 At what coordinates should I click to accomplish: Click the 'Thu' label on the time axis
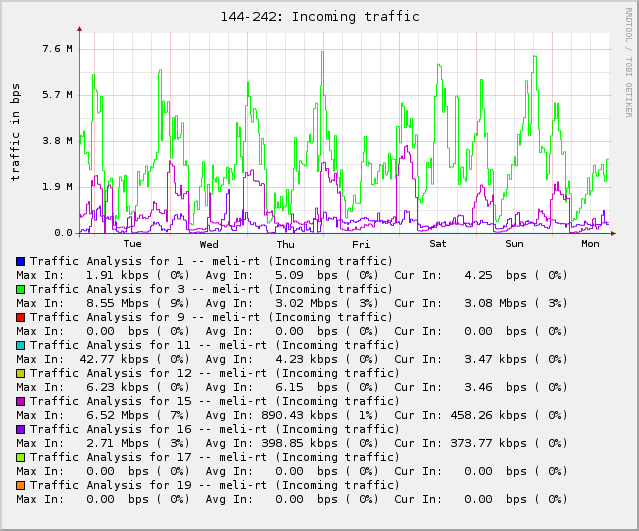click(x=285, y=244)
